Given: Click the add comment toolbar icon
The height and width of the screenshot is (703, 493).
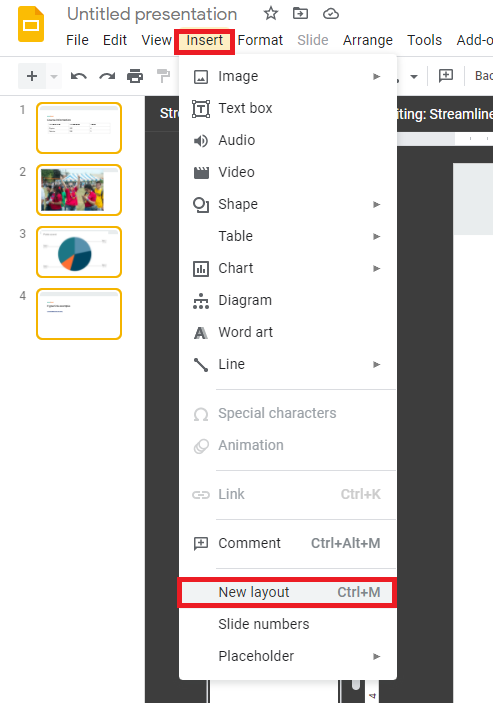Looking at the screenshot, I should click(445, 76).
